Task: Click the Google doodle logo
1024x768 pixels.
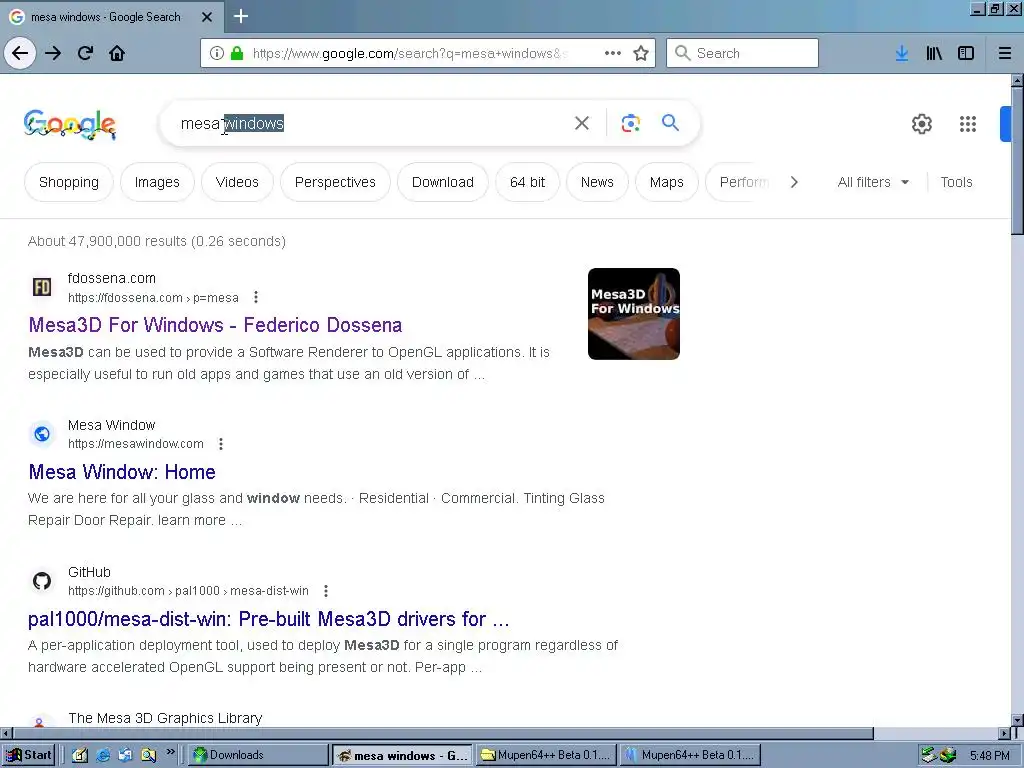Action: coord(70,124)
